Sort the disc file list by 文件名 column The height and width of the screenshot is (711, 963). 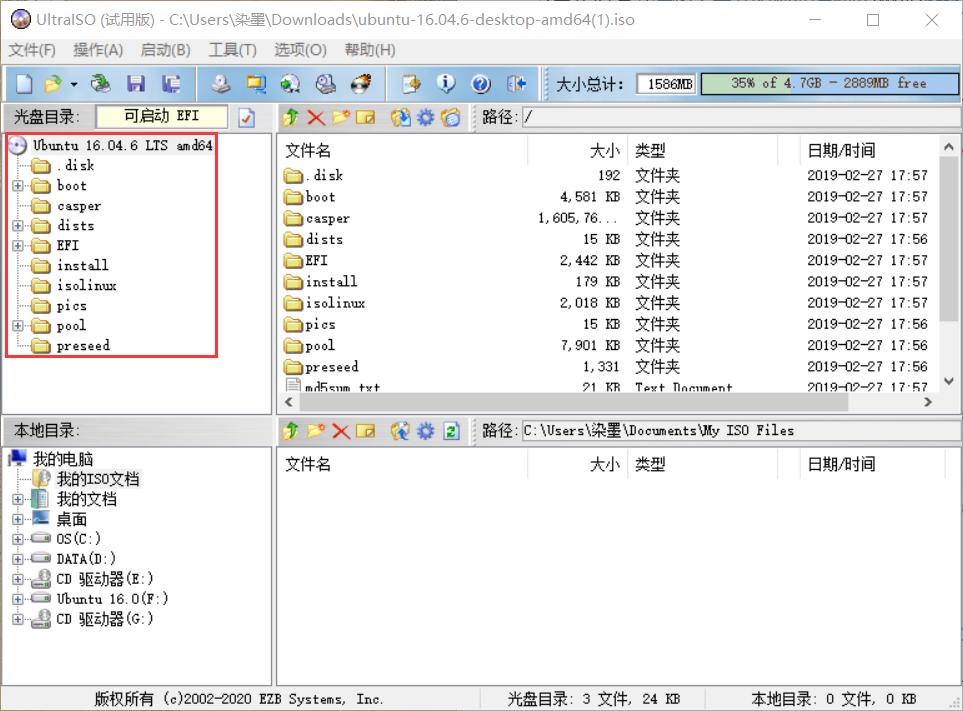click(x=404, y=150)
